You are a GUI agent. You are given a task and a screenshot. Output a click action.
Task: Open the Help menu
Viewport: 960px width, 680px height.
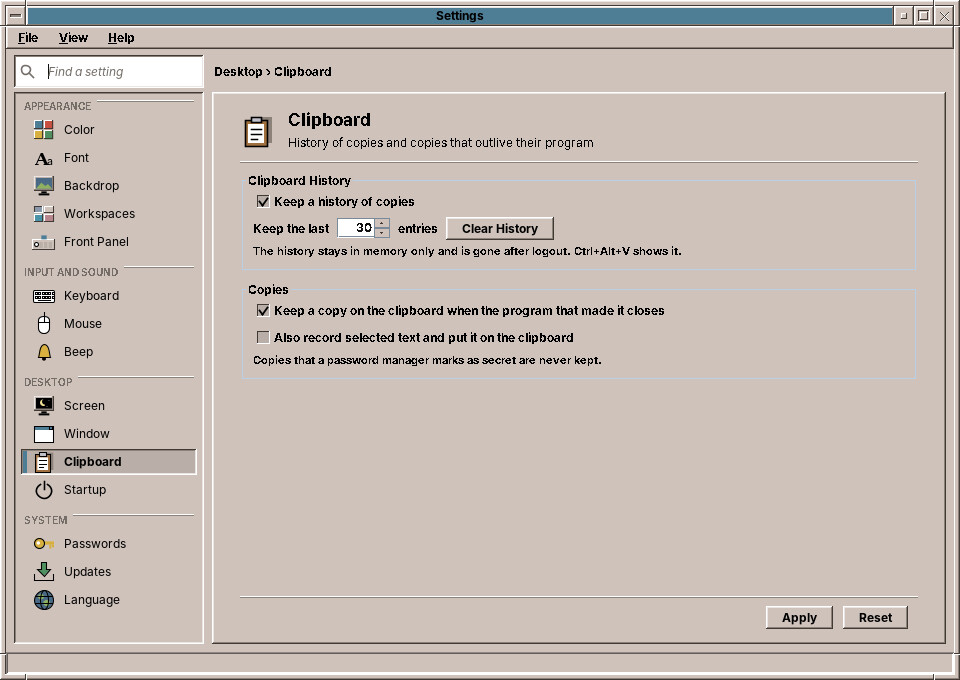pos(121,38)
